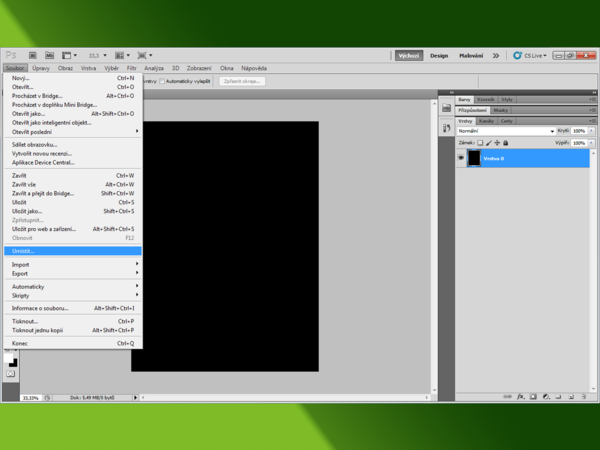Image resolution: width=600 pixels, height=450 pixels.
Task: Switch to the Design workspace
Action: (439, 56)
